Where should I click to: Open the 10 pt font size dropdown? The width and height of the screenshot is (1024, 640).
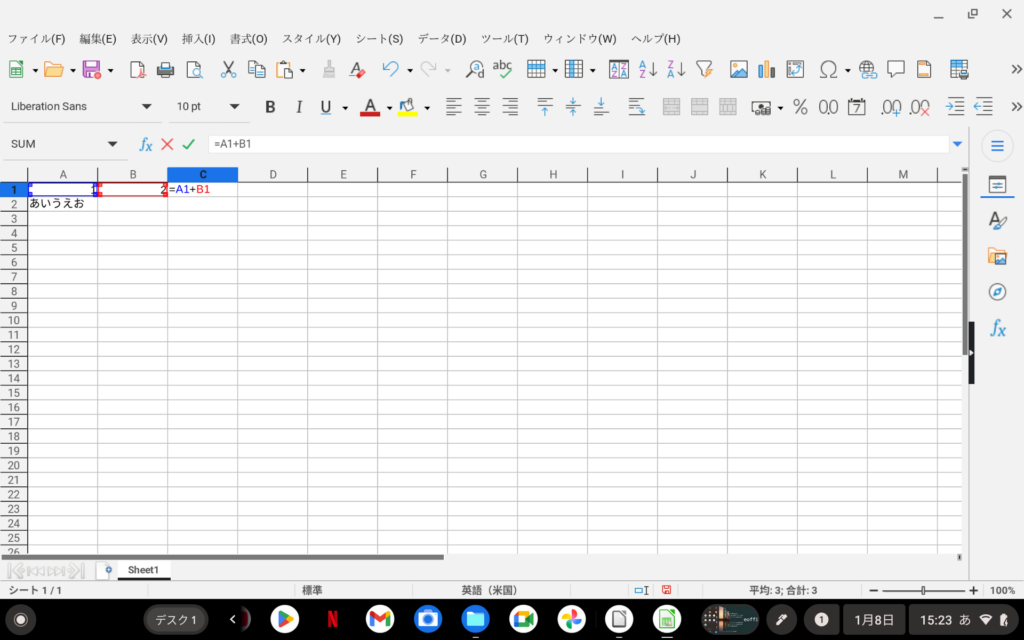[x=234, y=107]
